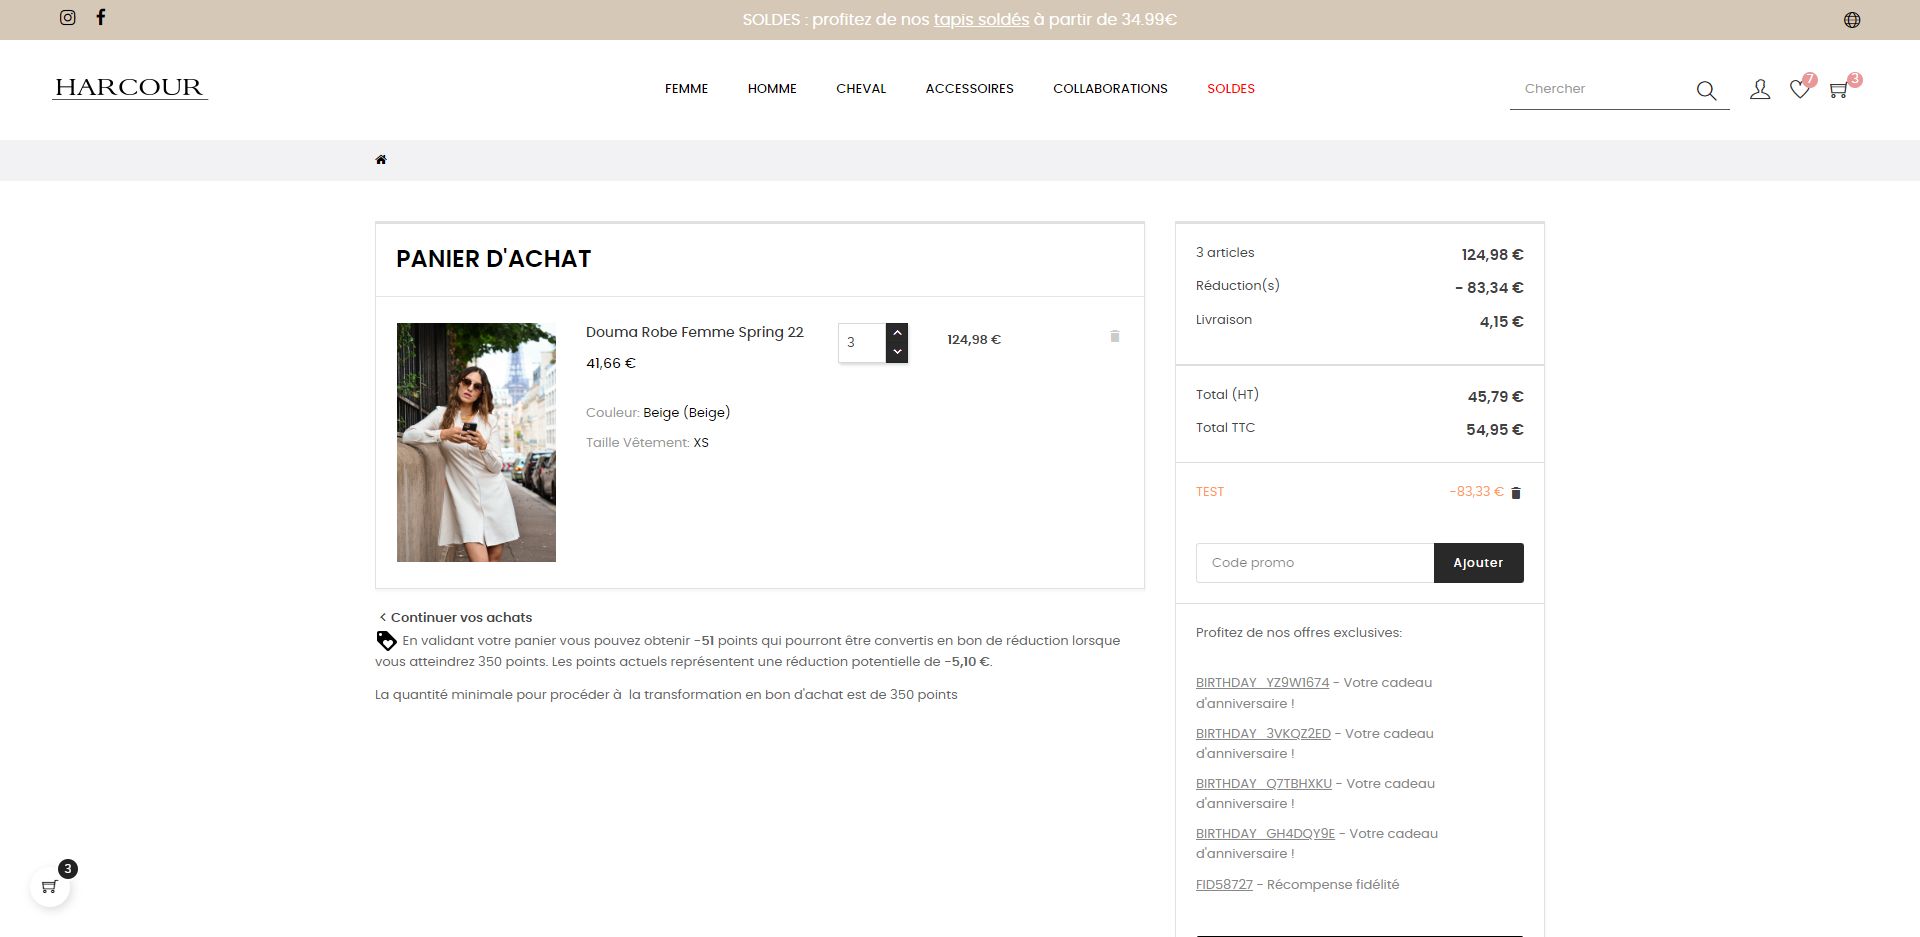Viewport: 1920px width, 937px height.
Task: Click the Réduction(s) amount - 83,34 €
Action: click(1489, 288)
